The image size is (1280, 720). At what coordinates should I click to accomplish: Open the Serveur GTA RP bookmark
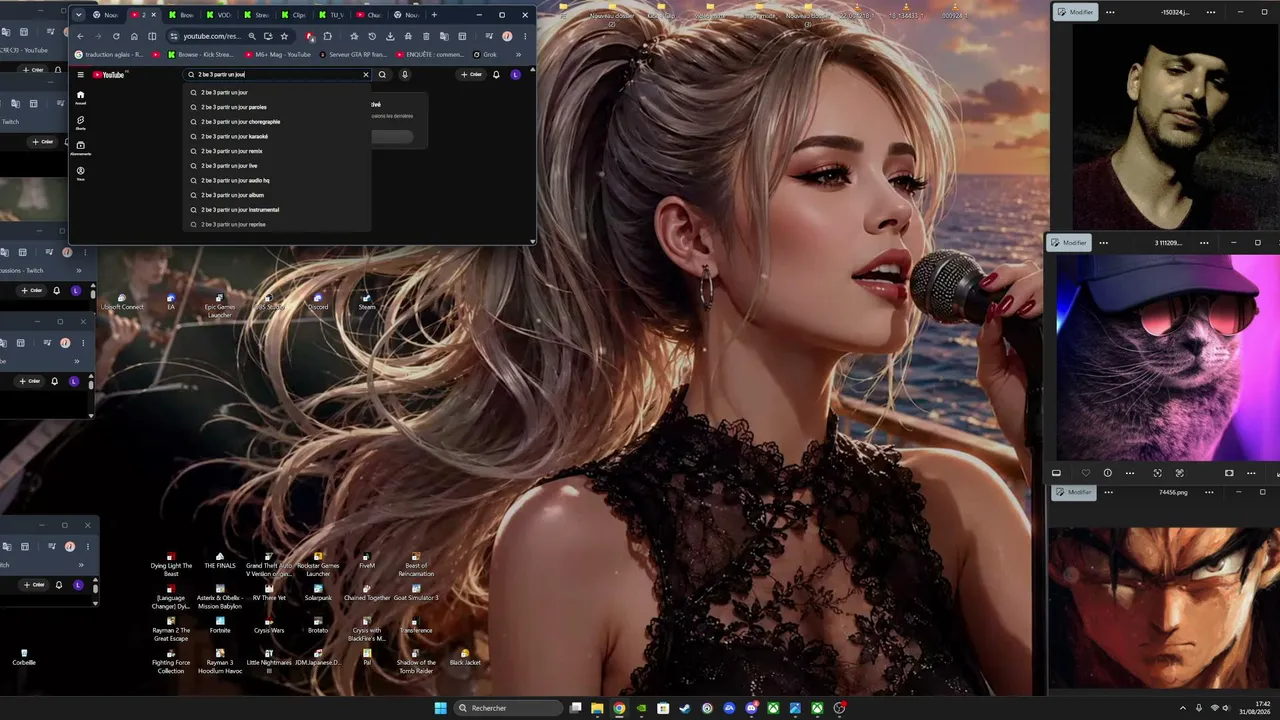(x=354, y=55)
